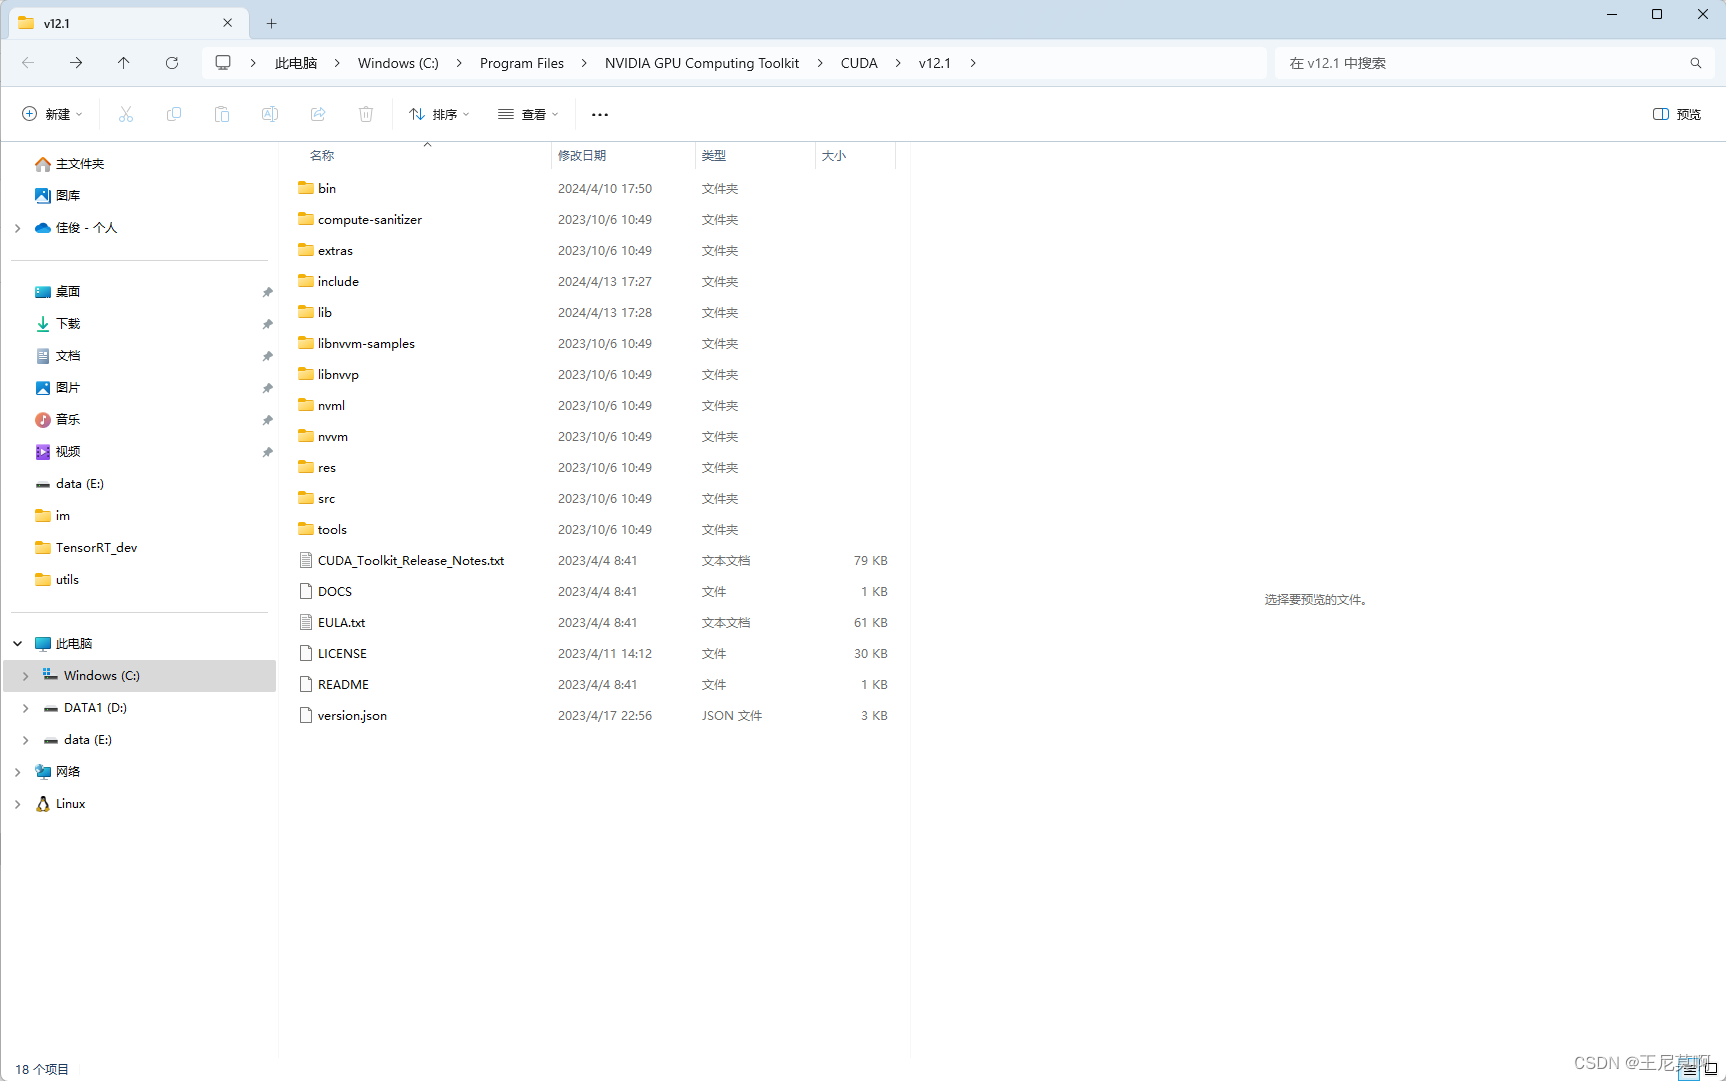Click Program Files in breadcrumb

point(522,63)
